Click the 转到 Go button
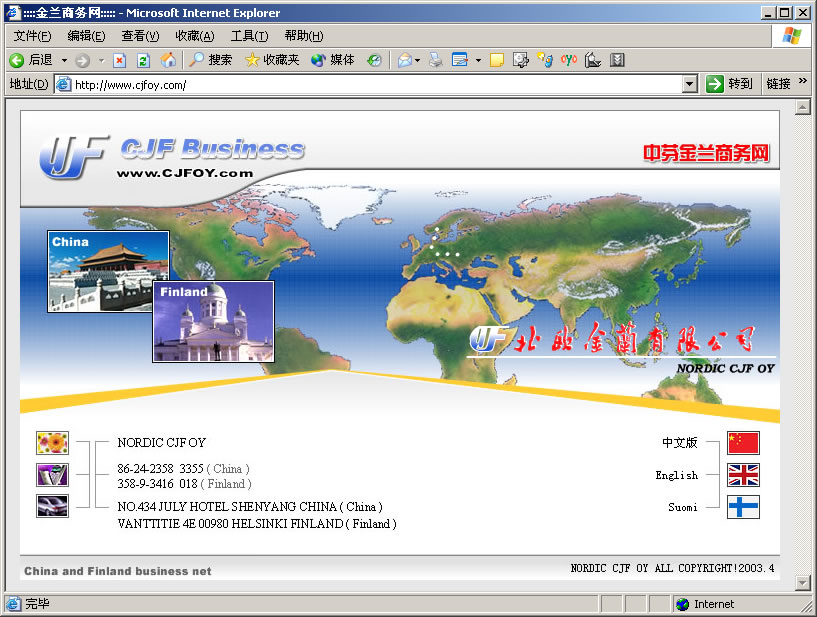 [x=729, y=84]
